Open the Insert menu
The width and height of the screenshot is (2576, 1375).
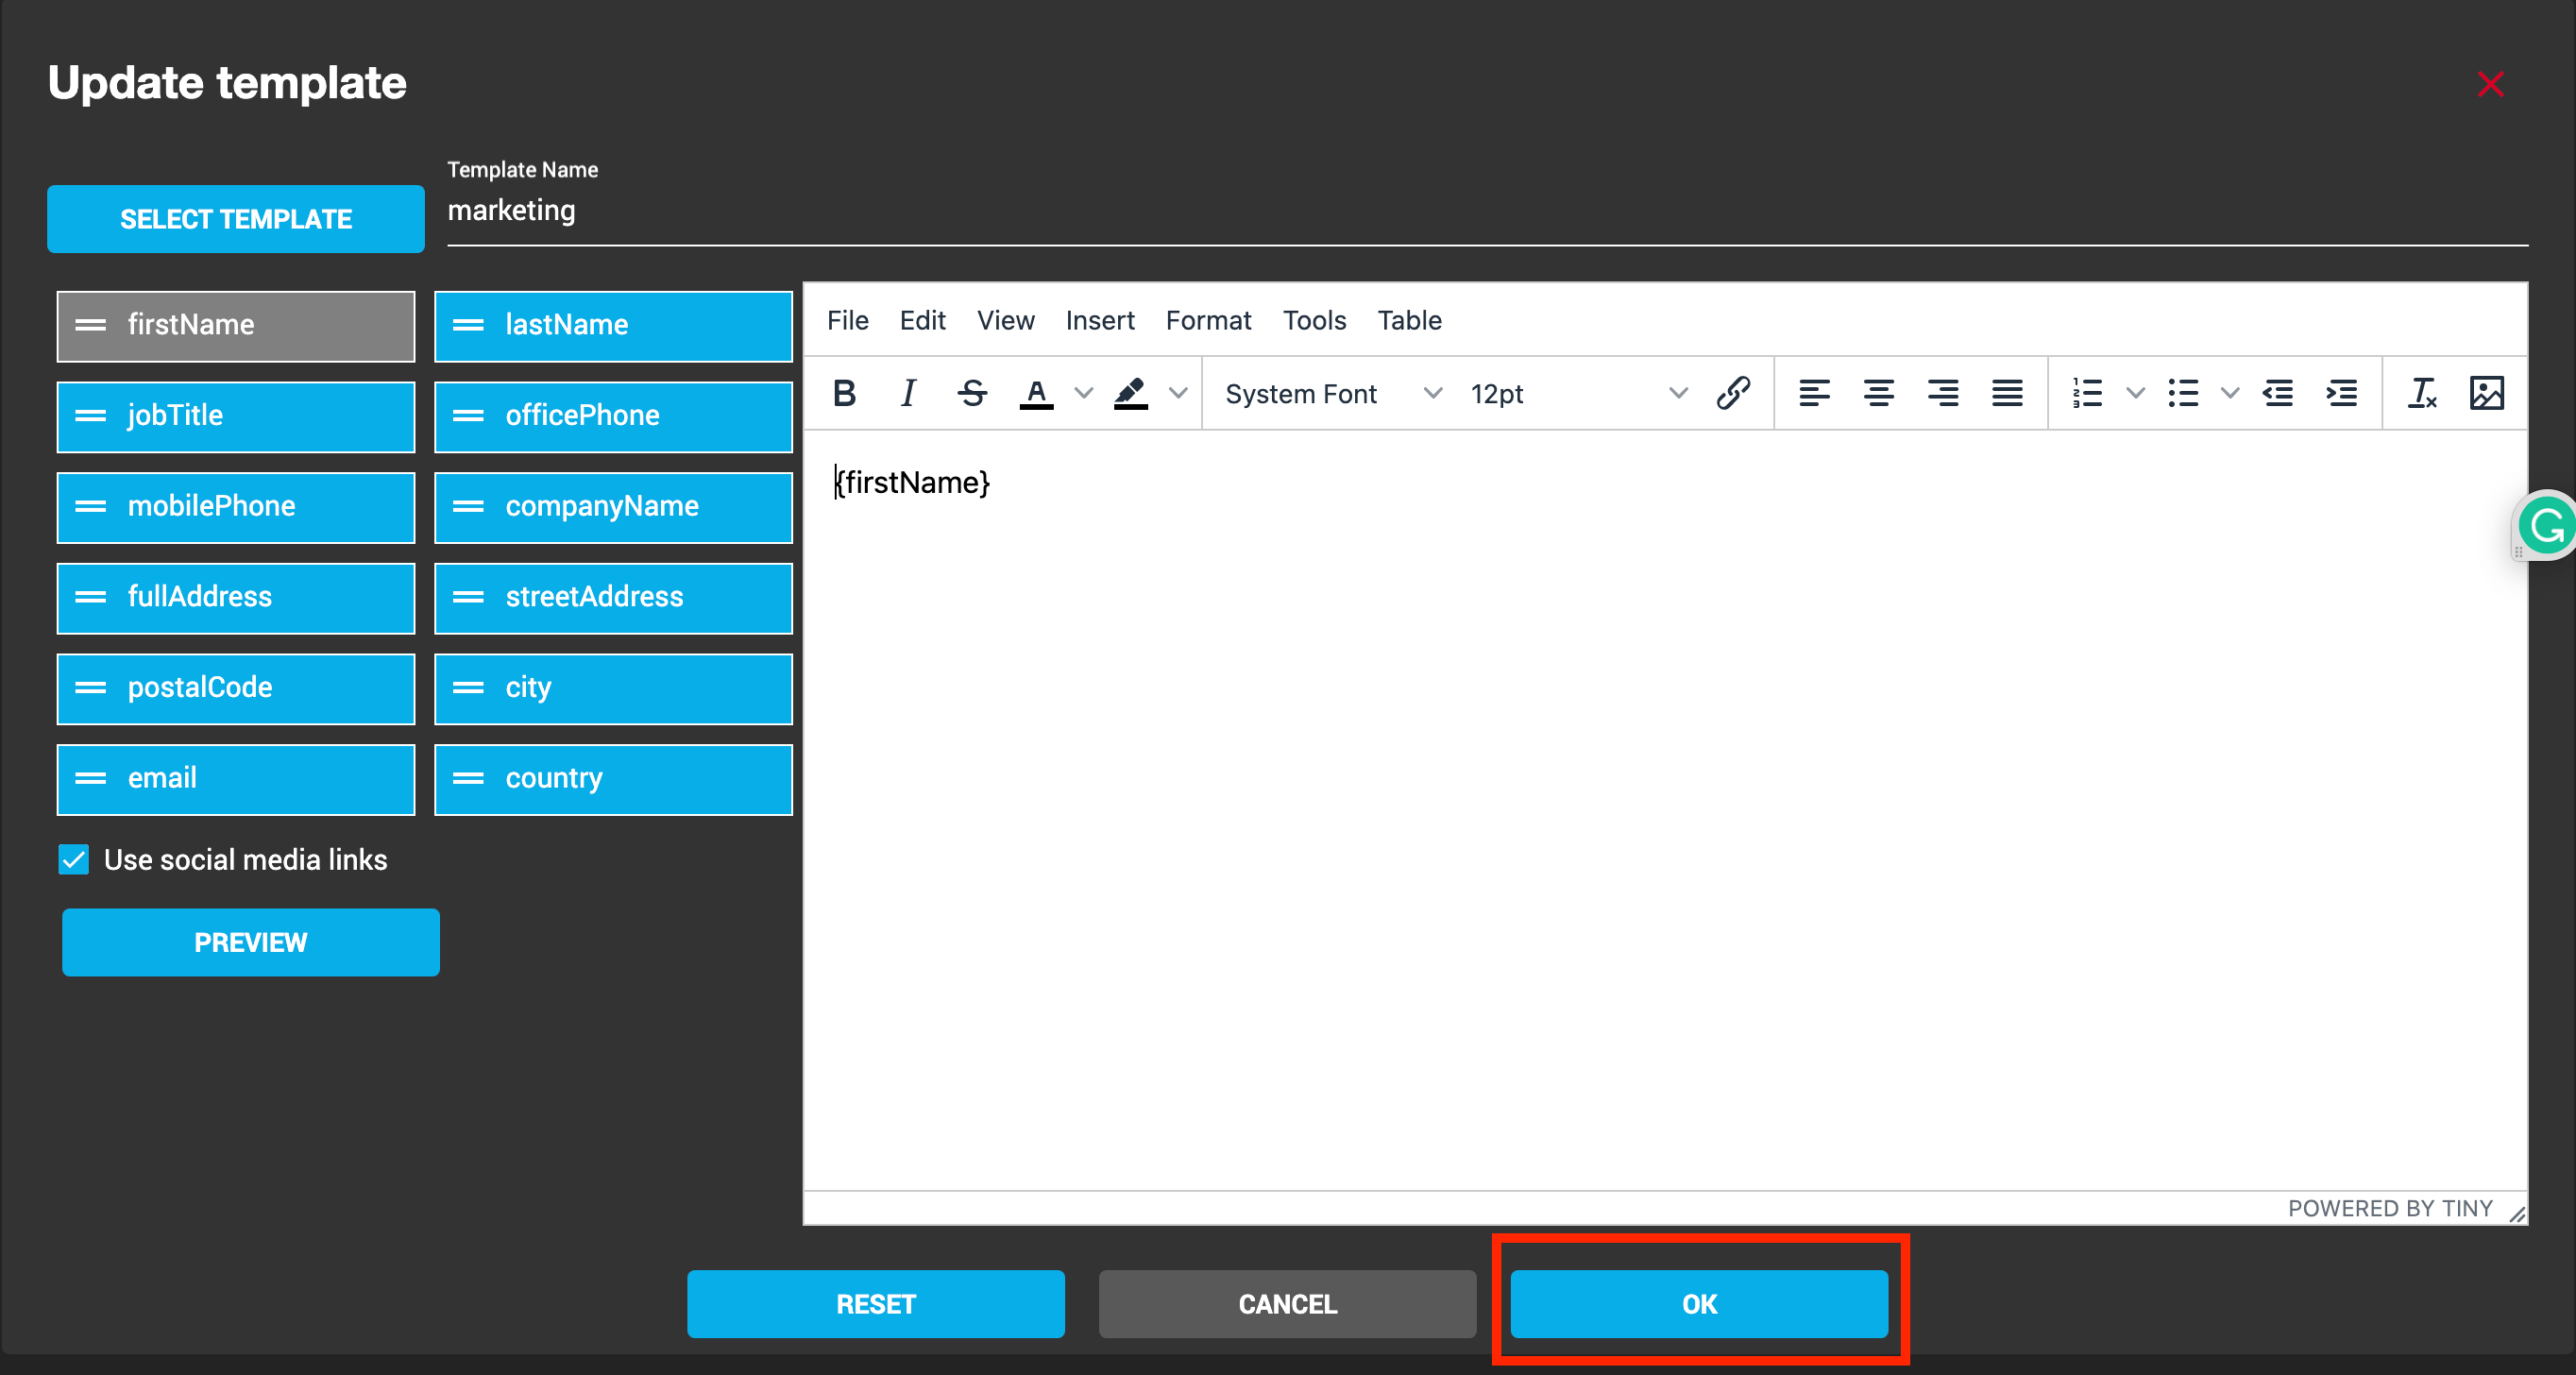click(1099, 320)
